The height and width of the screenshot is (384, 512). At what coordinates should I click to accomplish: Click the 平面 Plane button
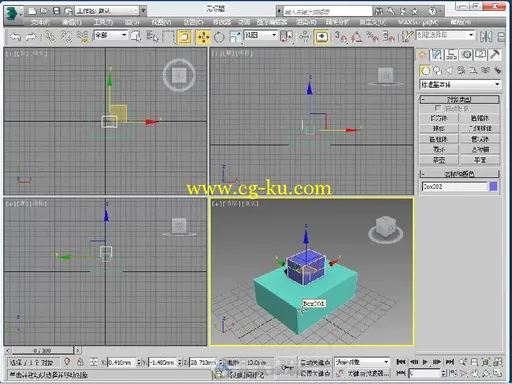[480, 160]
